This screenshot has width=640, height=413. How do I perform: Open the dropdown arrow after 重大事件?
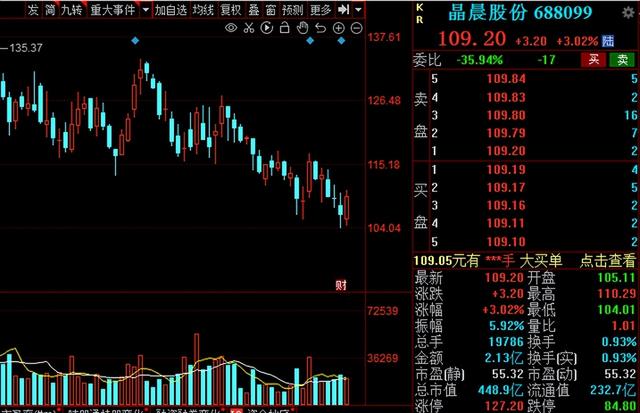(x=145, y=10)
